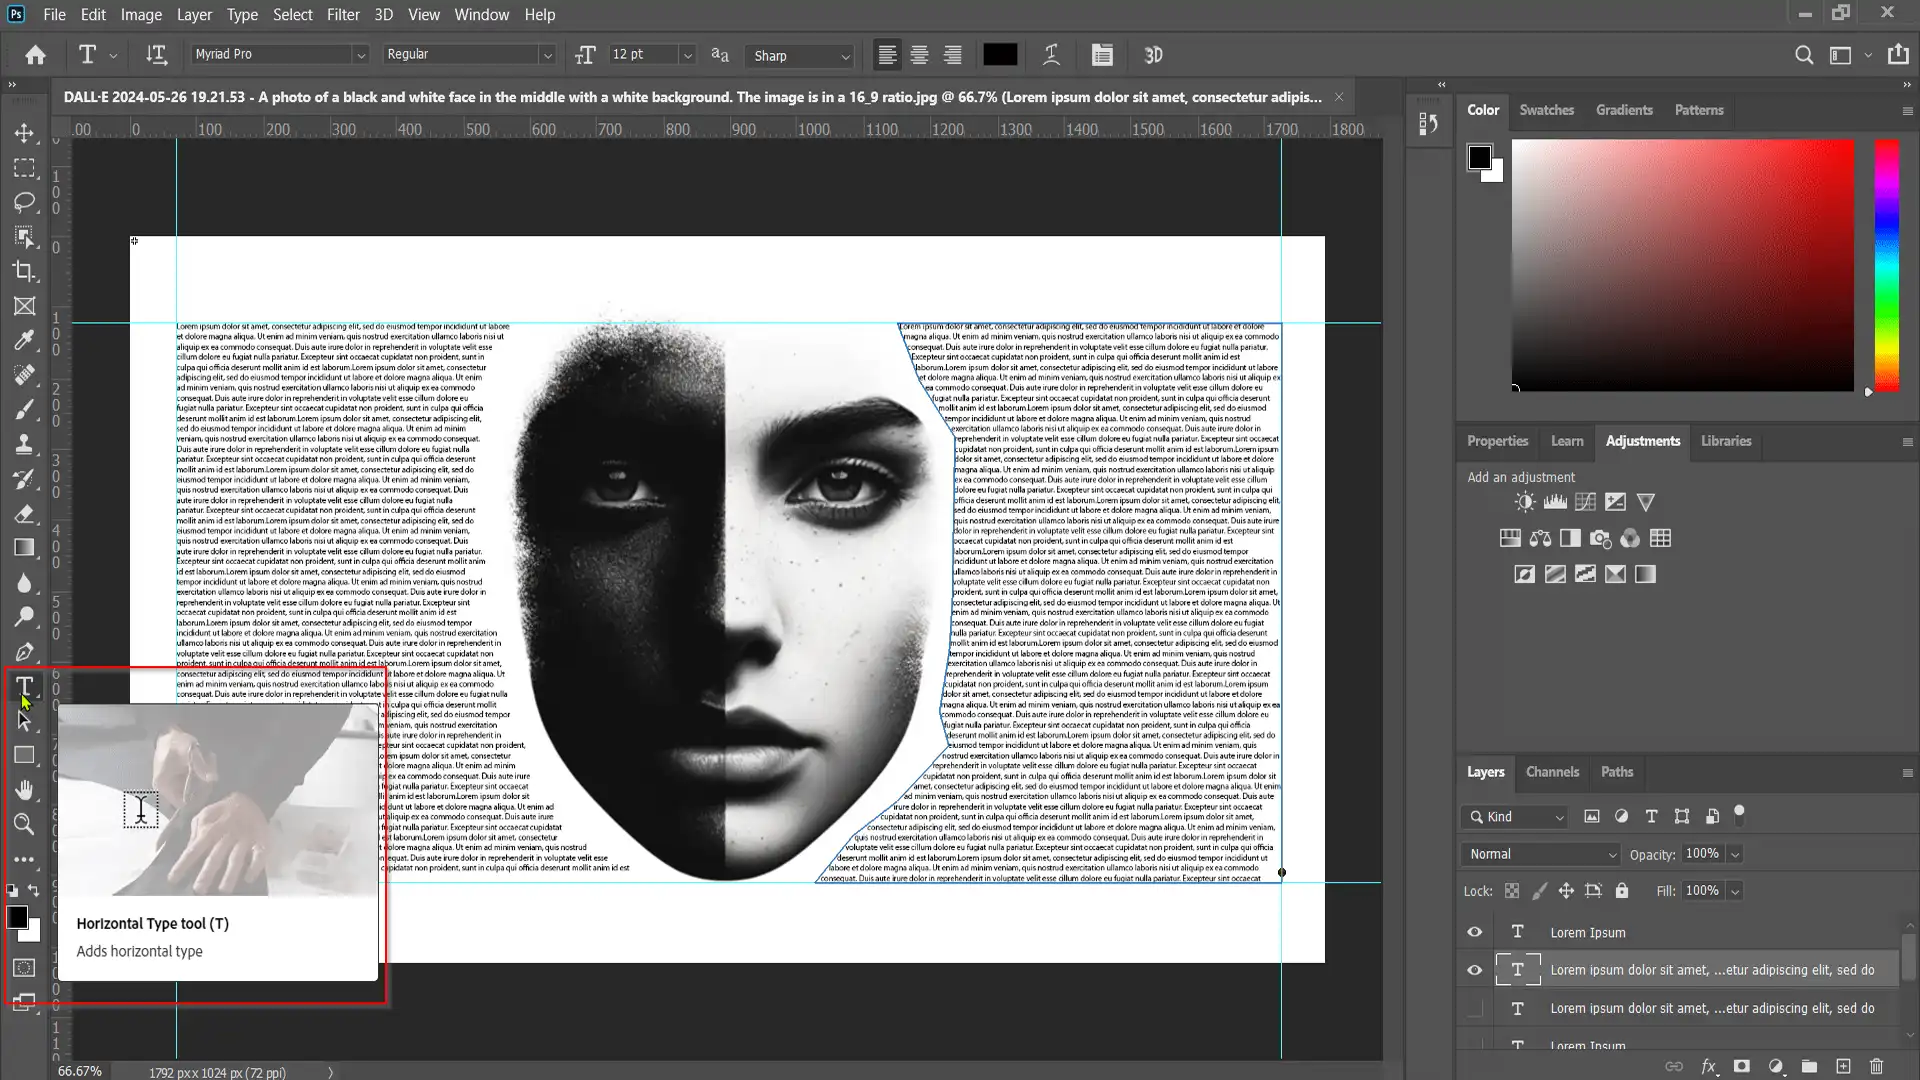Open the Filter menu
This screenshot has width=1920, height=1080.
coord(343,15)
